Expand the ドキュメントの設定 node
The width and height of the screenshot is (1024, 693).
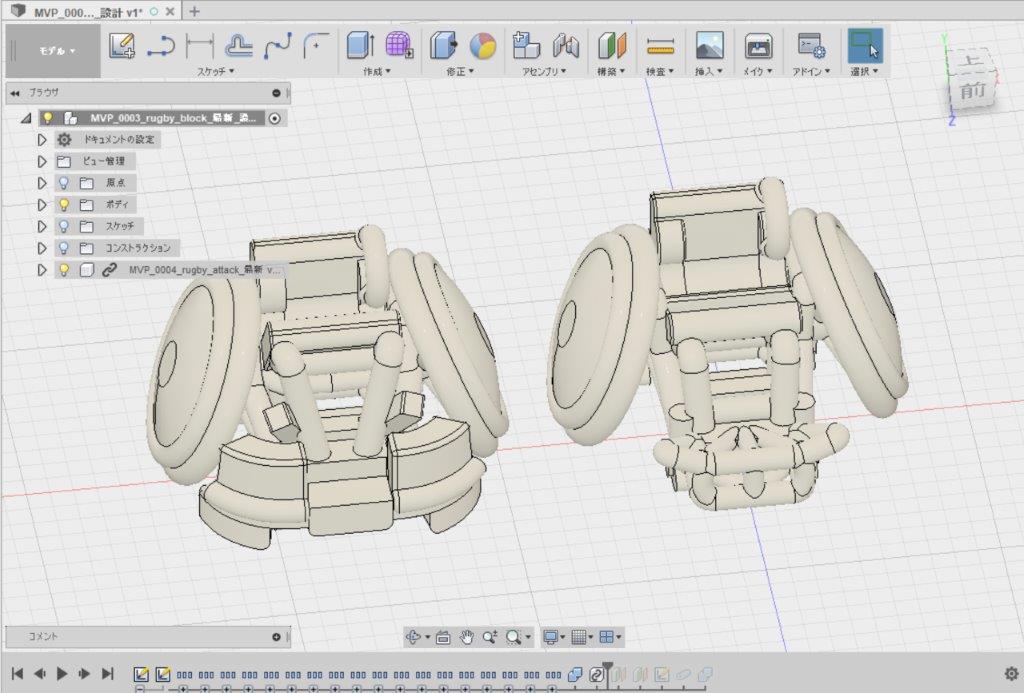[42, 140]
